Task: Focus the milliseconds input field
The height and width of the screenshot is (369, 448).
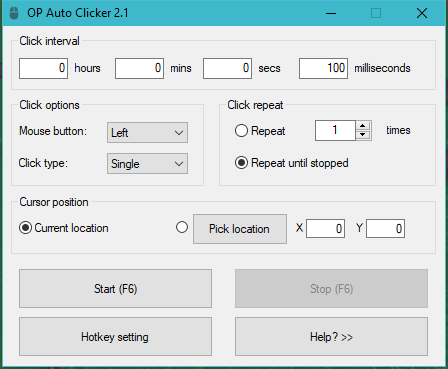Action: [x=323, y=68]
